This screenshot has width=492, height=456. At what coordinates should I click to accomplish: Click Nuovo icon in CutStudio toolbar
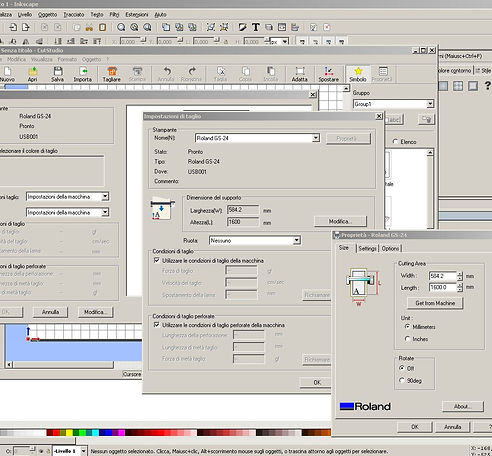[7, 71]
